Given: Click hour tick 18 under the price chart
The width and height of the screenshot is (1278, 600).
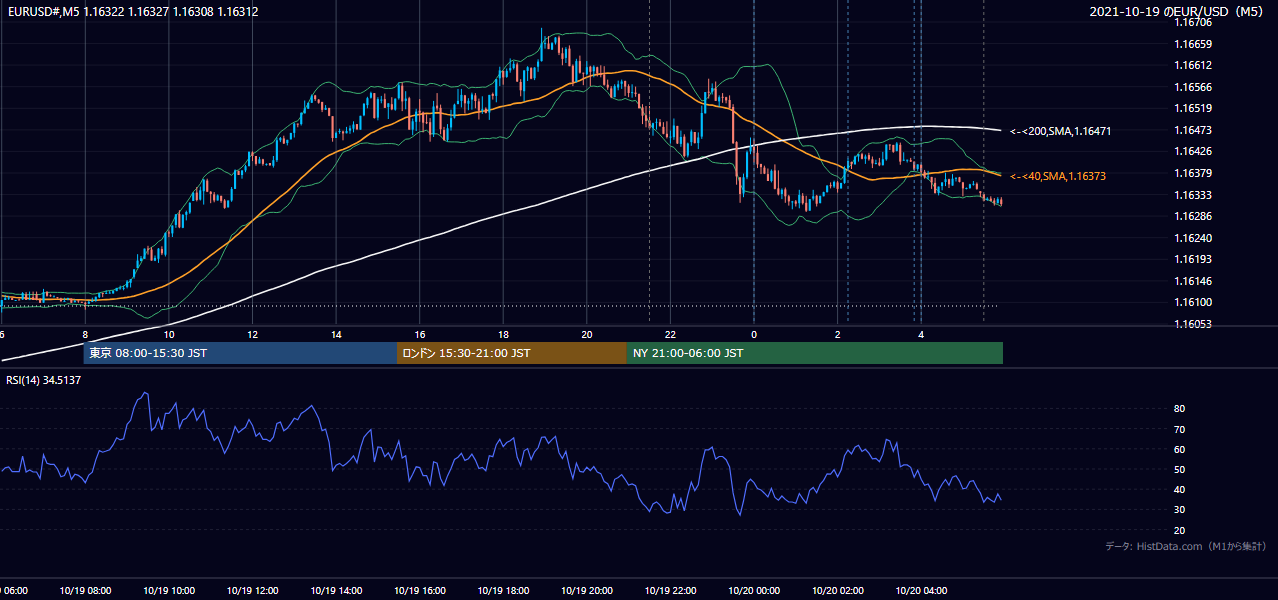Looking at the screenshot, I should (503, 334).
